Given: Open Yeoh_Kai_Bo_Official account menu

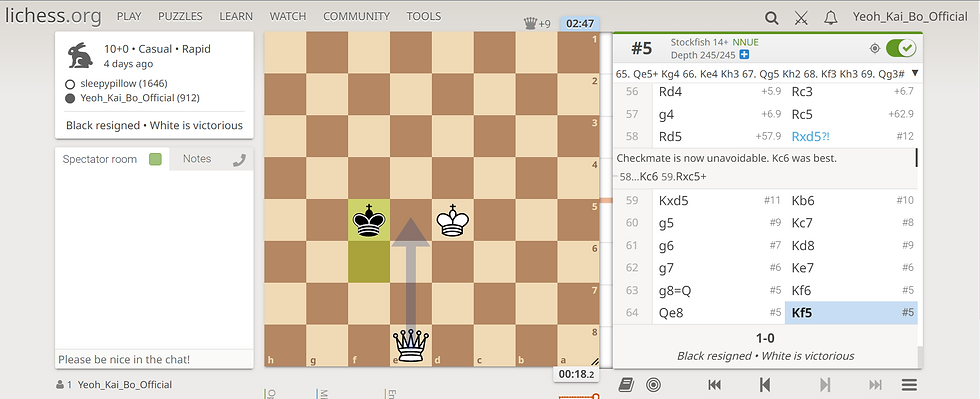Looking at the screenshot, I should [910, 17].
